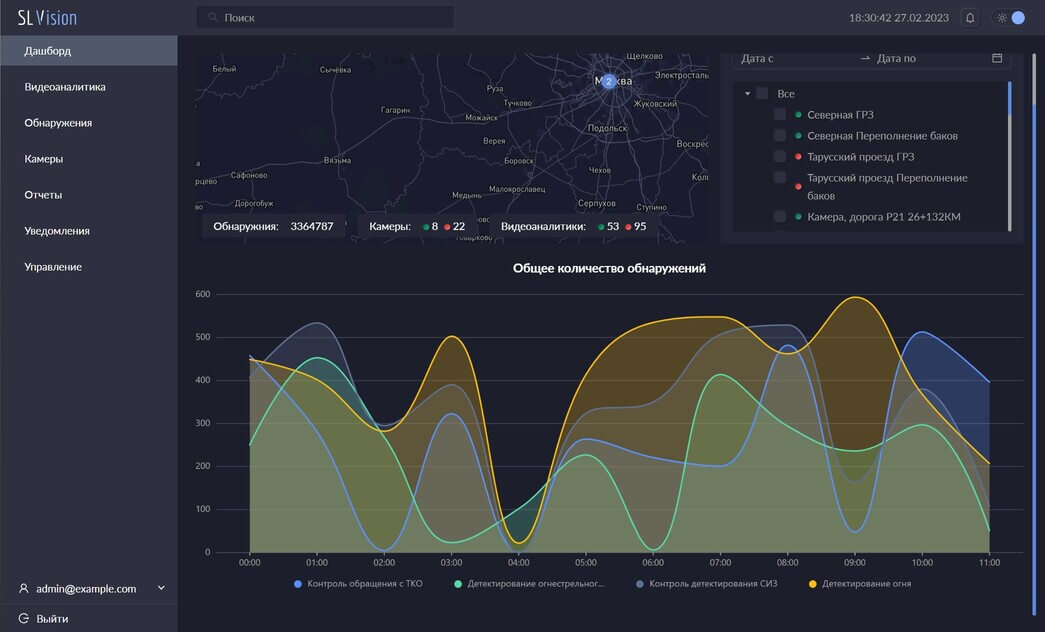Open the 'Видеоаналитика' menu section

click(65, 87)
